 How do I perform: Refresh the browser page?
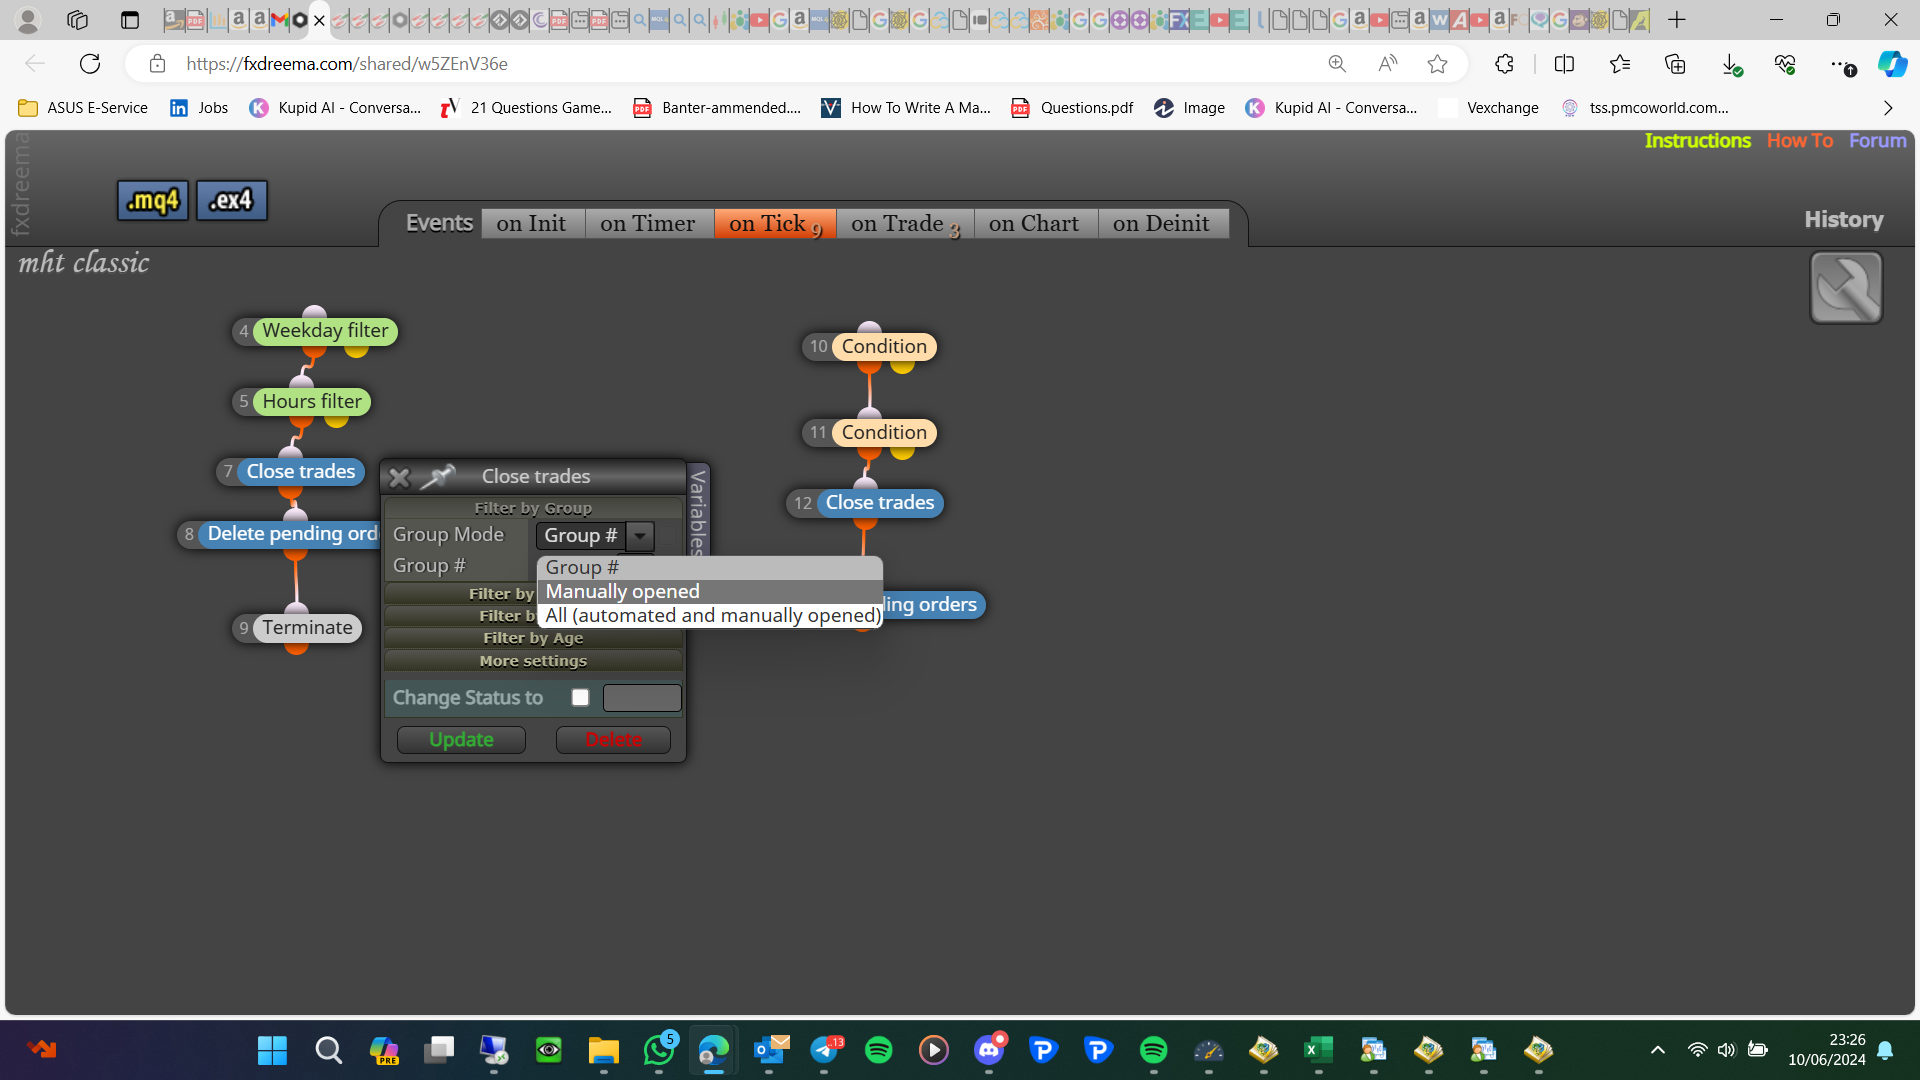(x=90, y=64)
